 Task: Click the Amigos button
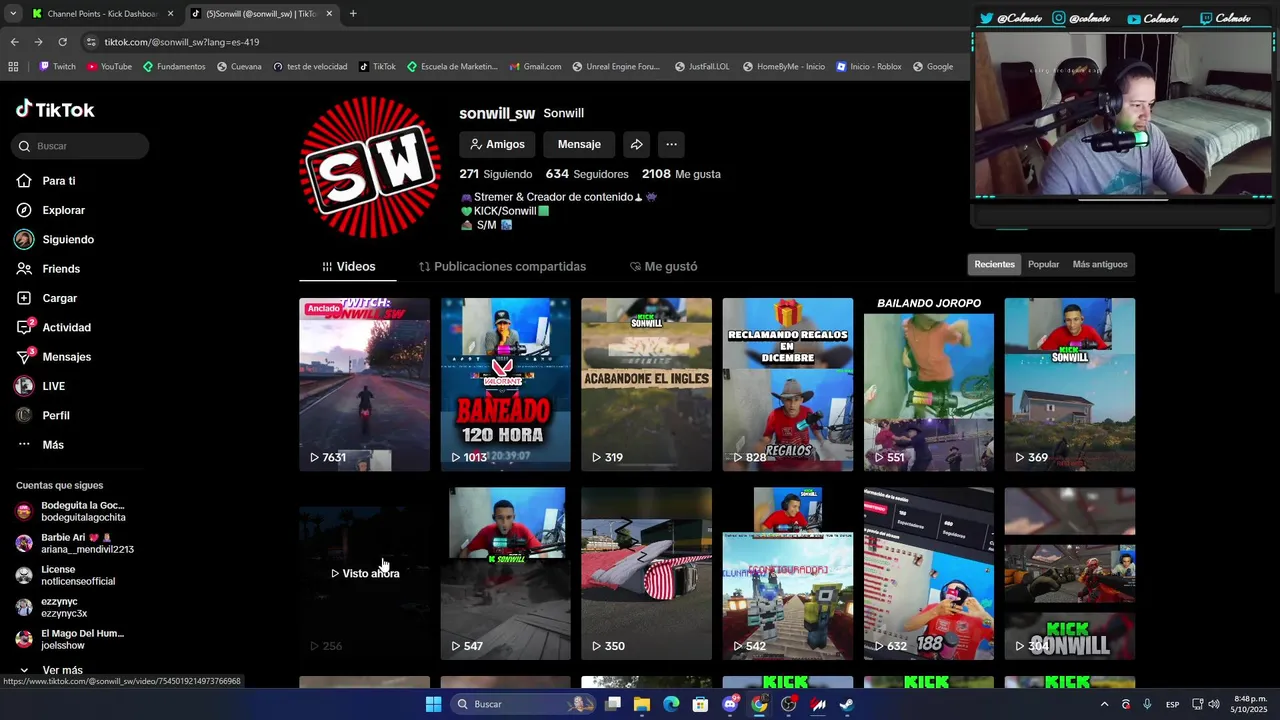tap(497, 144)
